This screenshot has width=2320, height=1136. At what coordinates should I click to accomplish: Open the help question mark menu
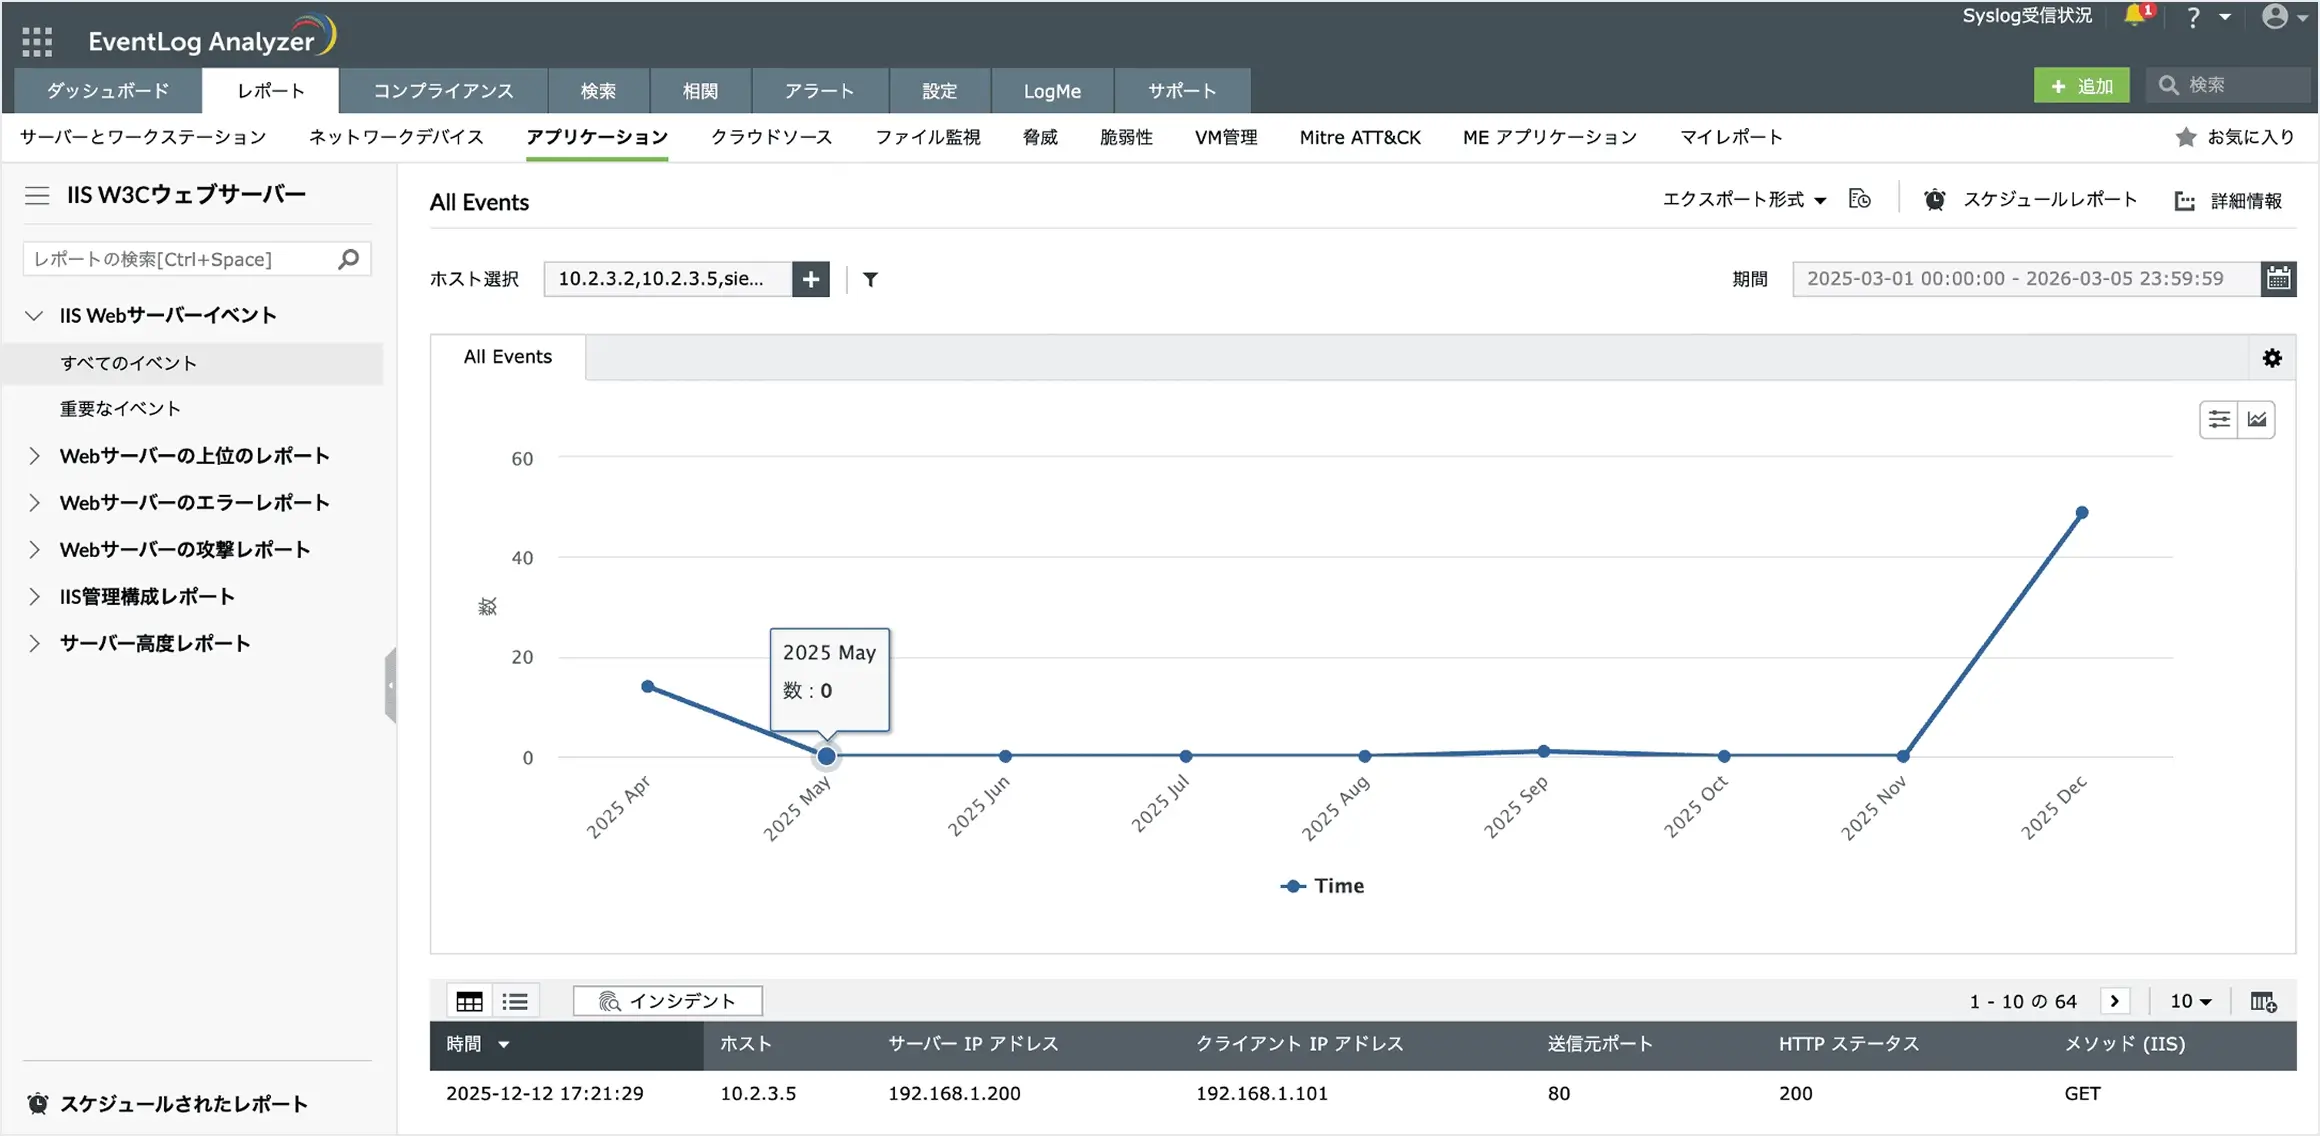[x=2193, y=17]
